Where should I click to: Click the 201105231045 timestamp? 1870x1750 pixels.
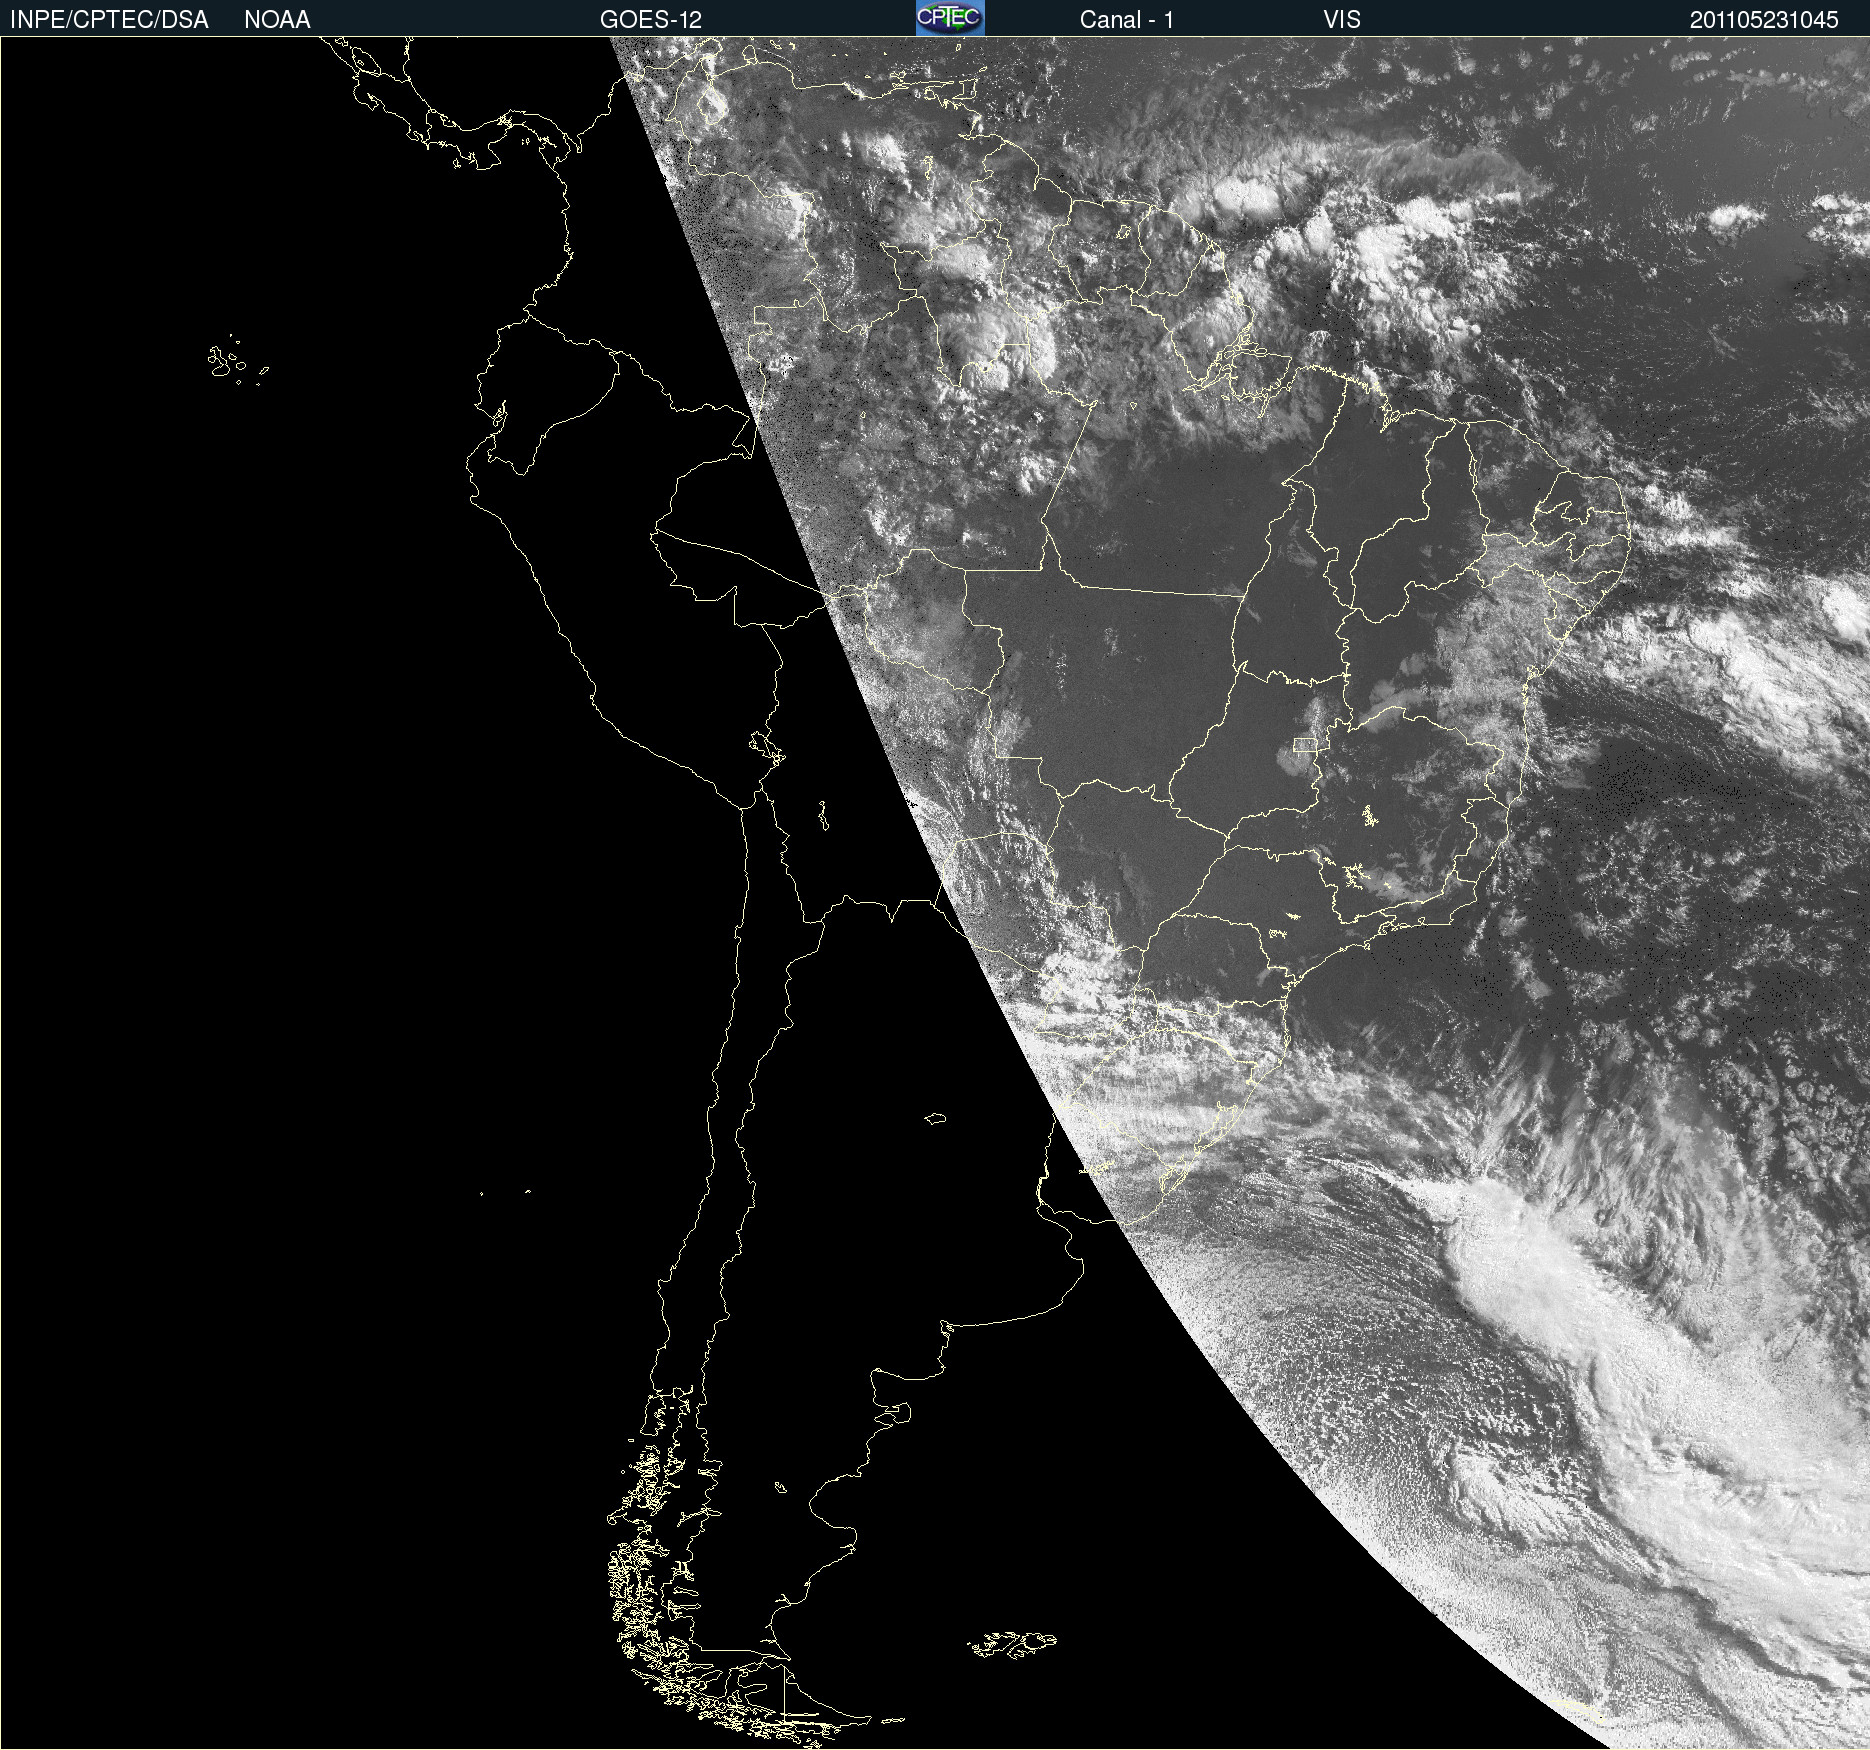click(x=1764, y=20)
